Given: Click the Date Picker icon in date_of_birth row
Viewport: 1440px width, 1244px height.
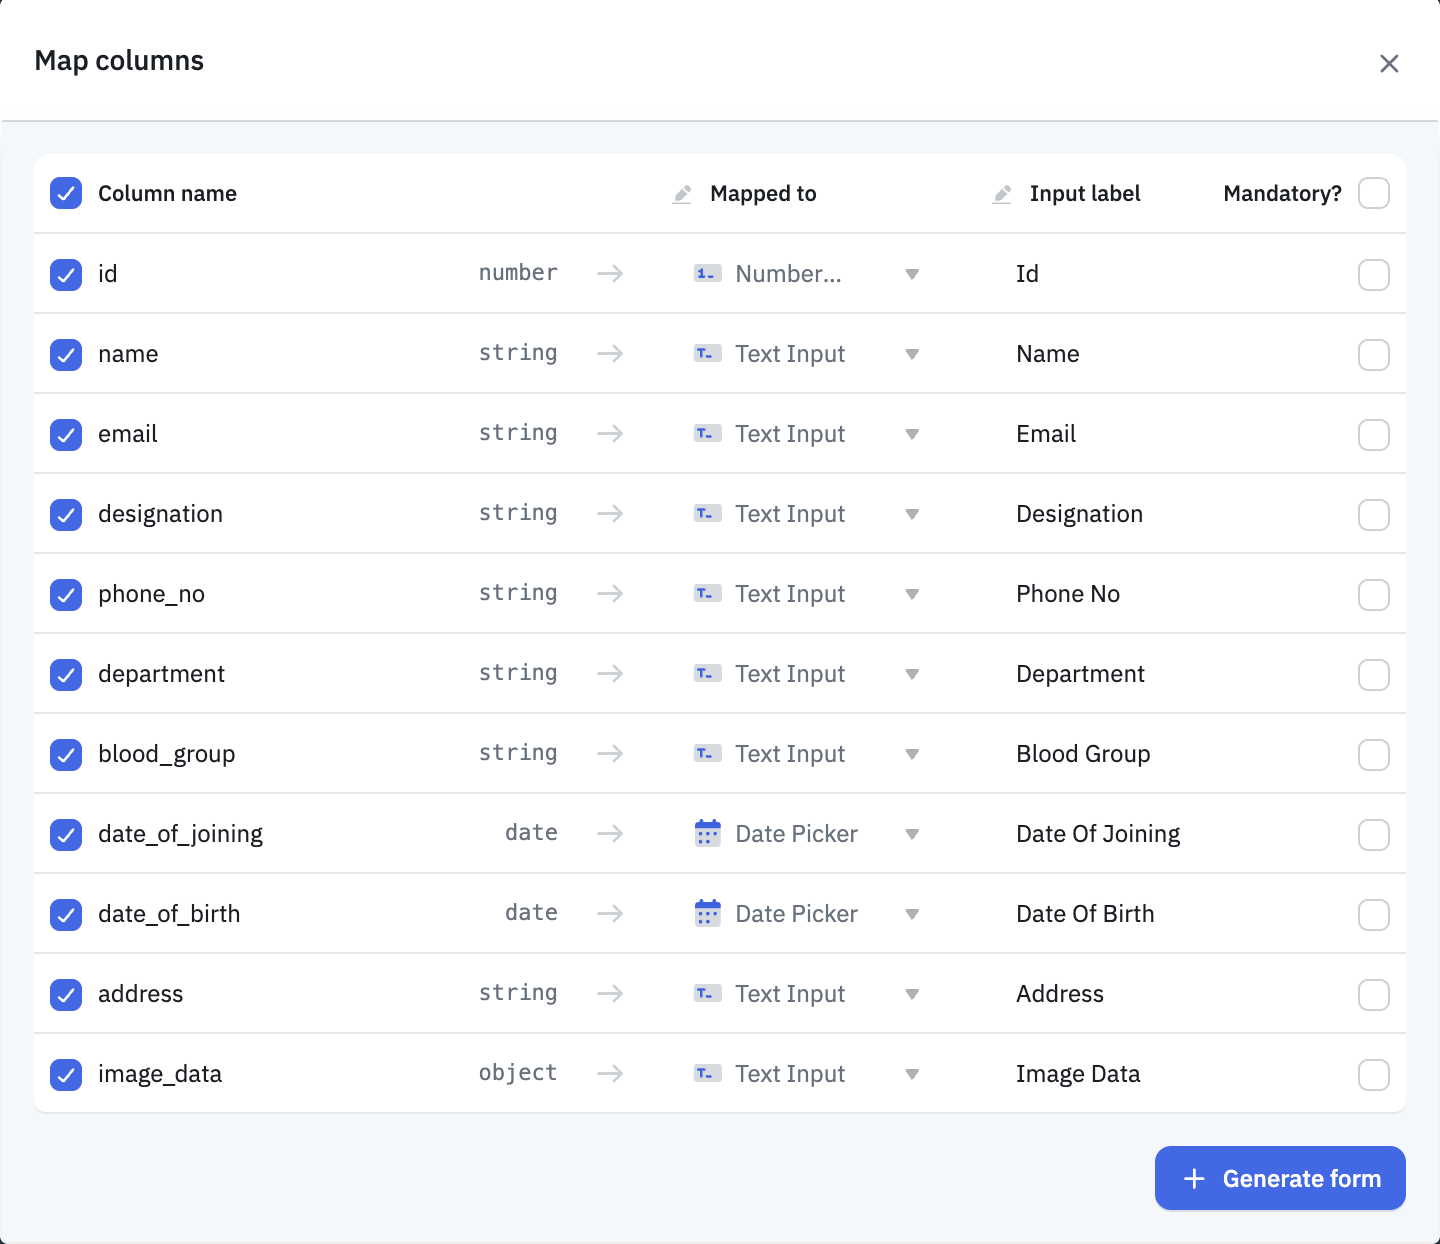Looking at the screenshot, I should pos(708,913).
